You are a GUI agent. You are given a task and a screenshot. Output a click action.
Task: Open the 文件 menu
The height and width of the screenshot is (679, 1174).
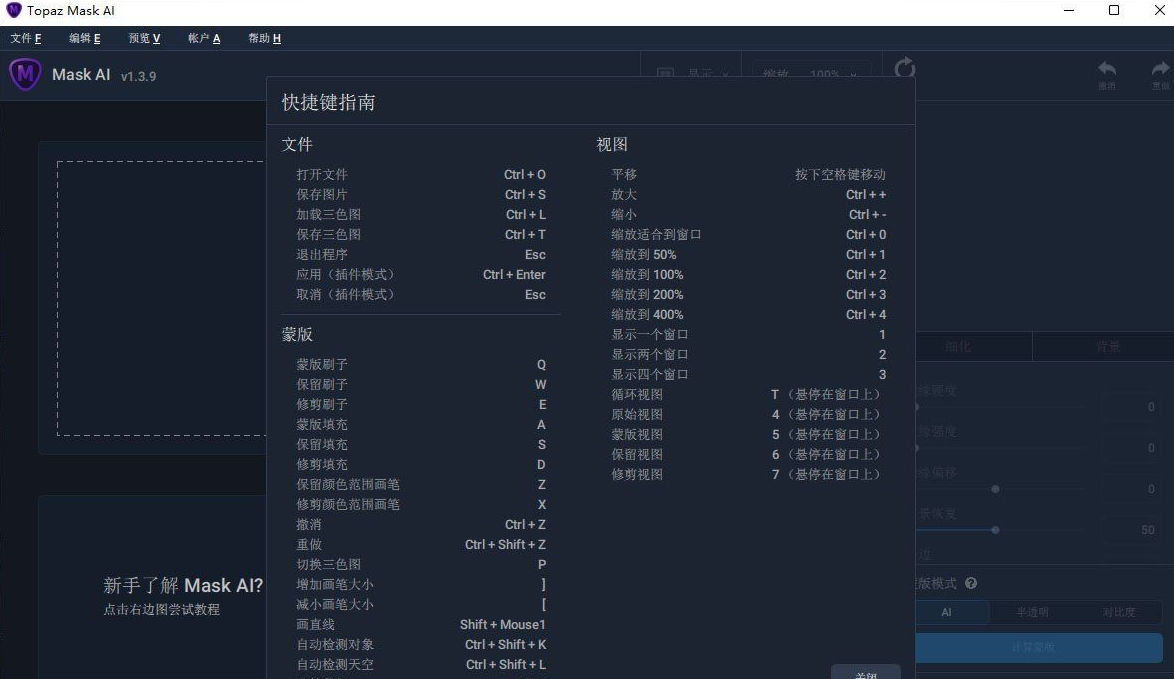click(x=26, y=38)
